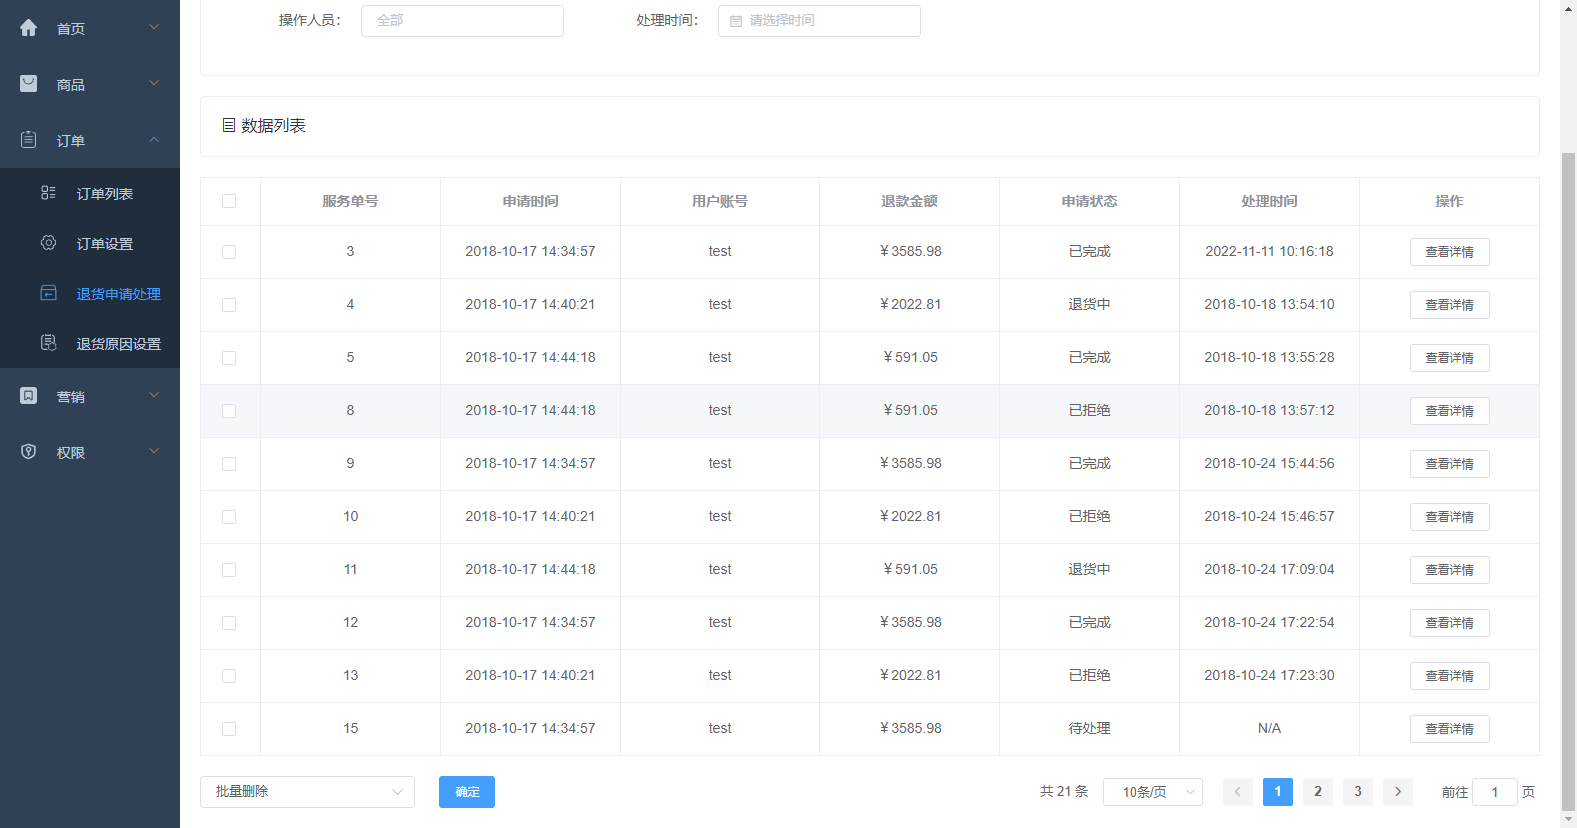Select the checkbox for service order 15
This screenshot has width=1577, height=828.
coord(229,729)
